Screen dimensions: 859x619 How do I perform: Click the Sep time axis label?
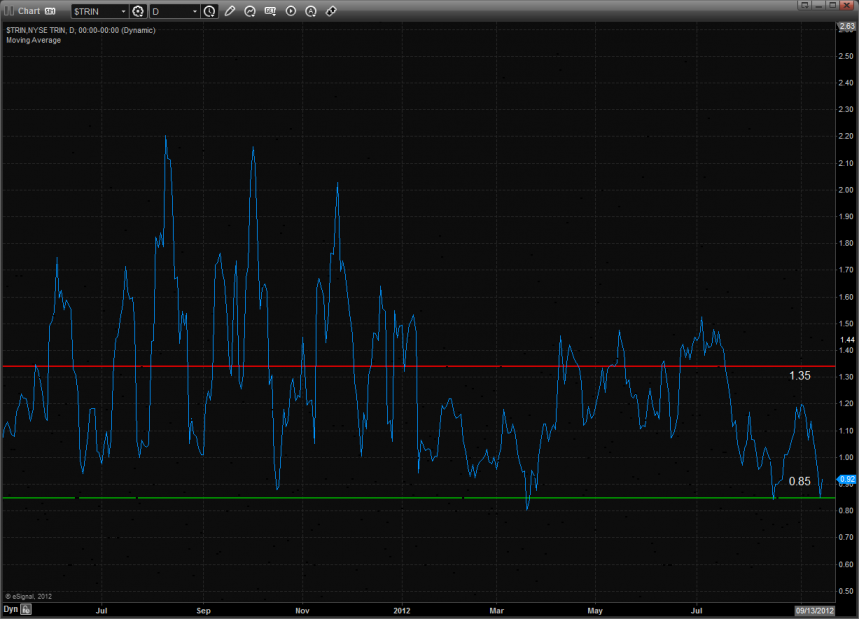pyautogui.click(x=203, y=610)
